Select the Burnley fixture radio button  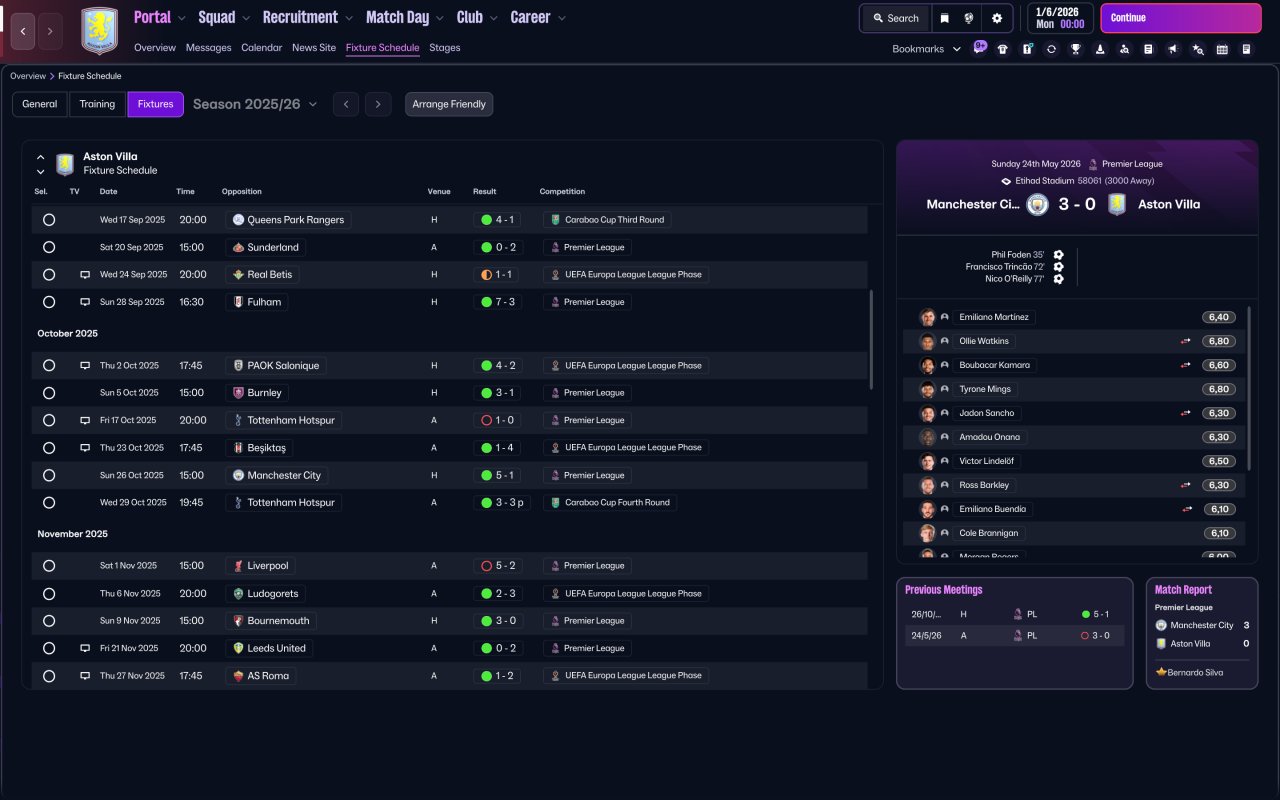49,393
